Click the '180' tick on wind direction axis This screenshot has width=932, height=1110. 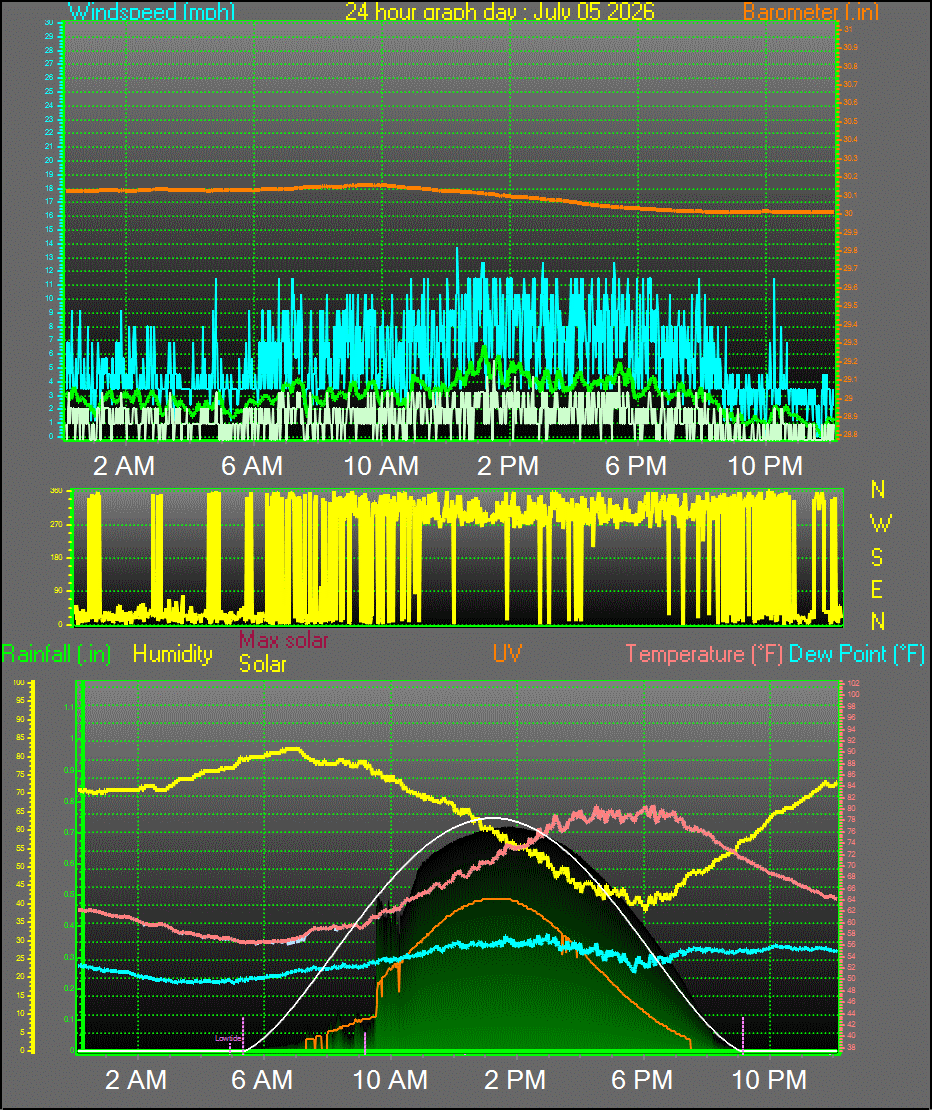point(56,558)
